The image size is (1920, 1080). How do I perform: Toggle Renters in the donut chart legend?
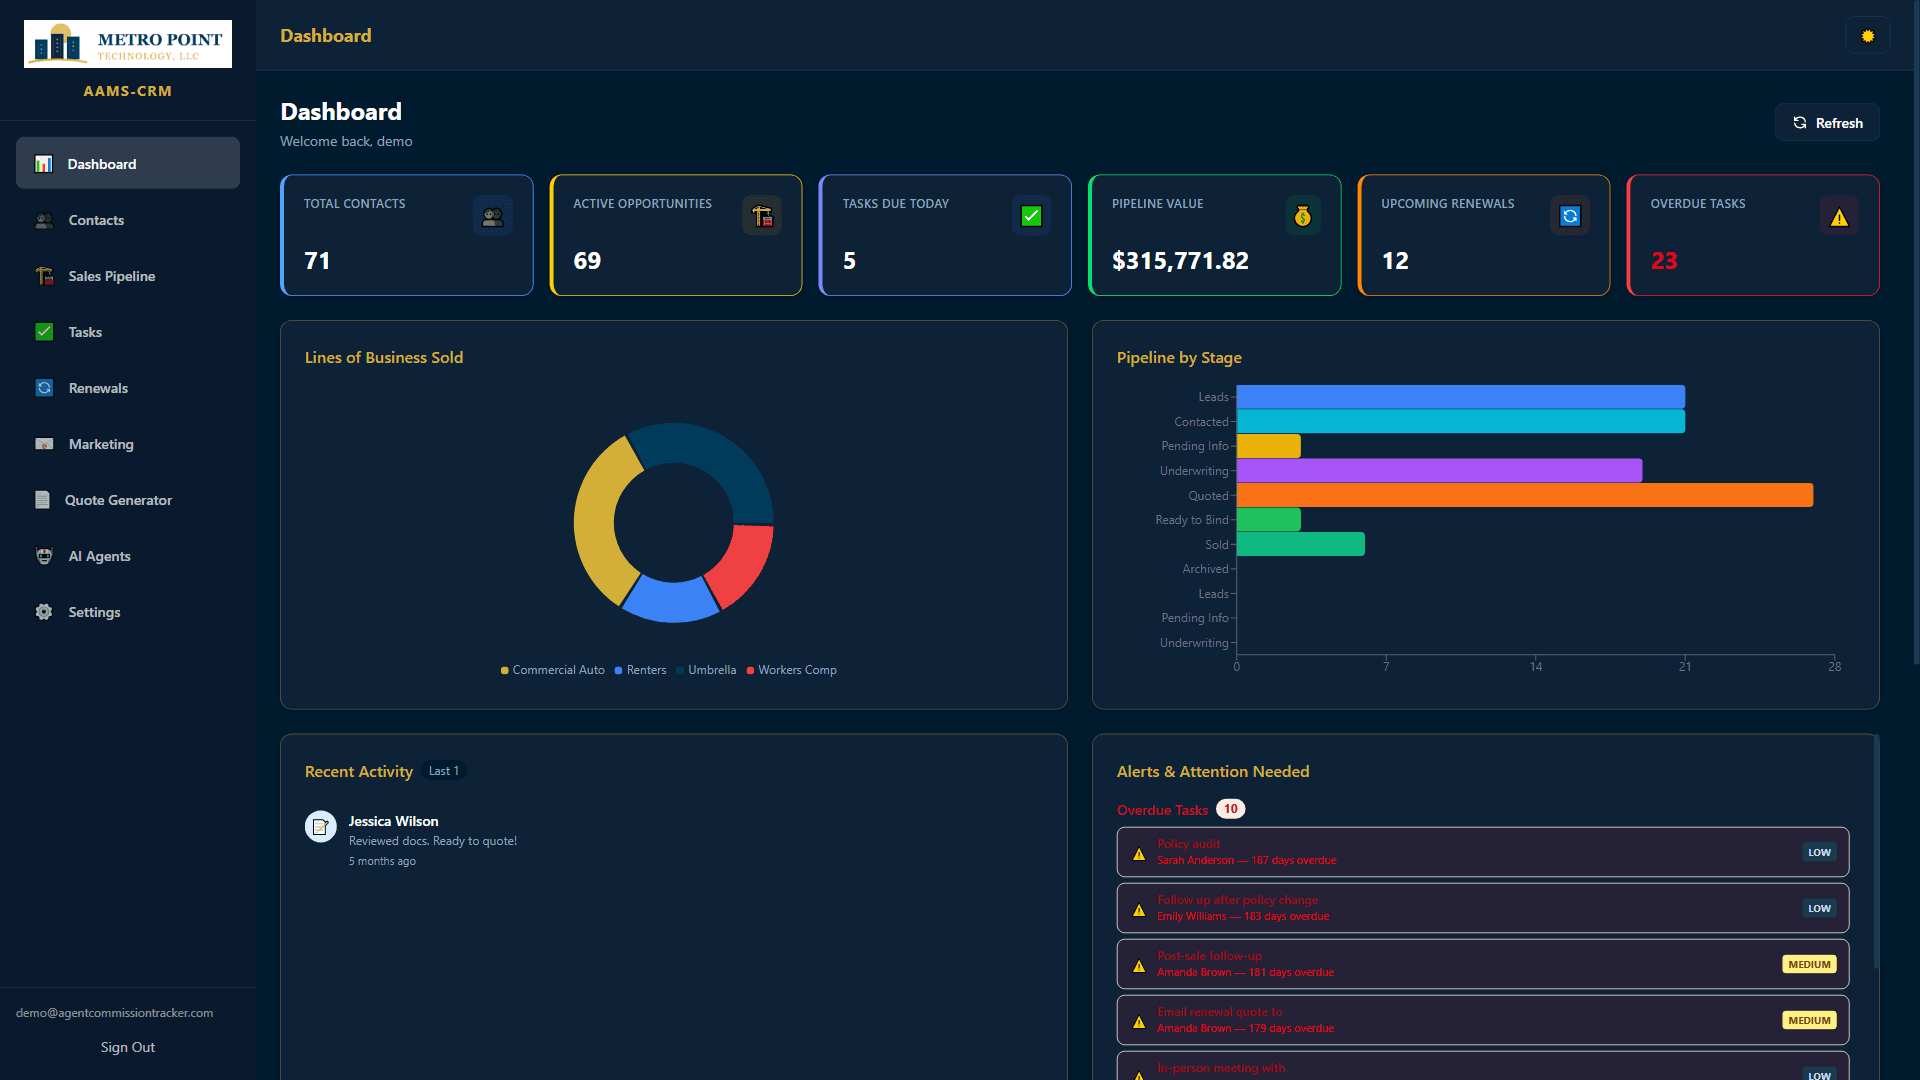point(640,670)
